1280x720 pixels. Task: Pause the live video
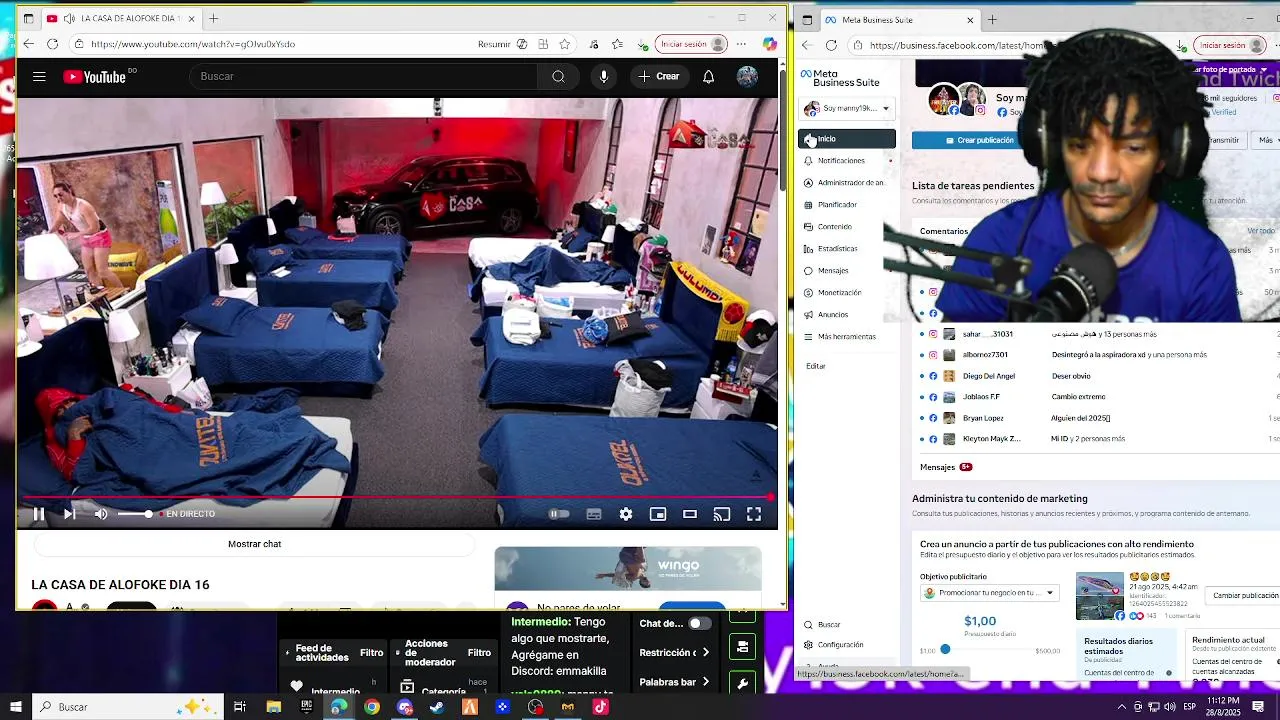(x=39, y=514)
